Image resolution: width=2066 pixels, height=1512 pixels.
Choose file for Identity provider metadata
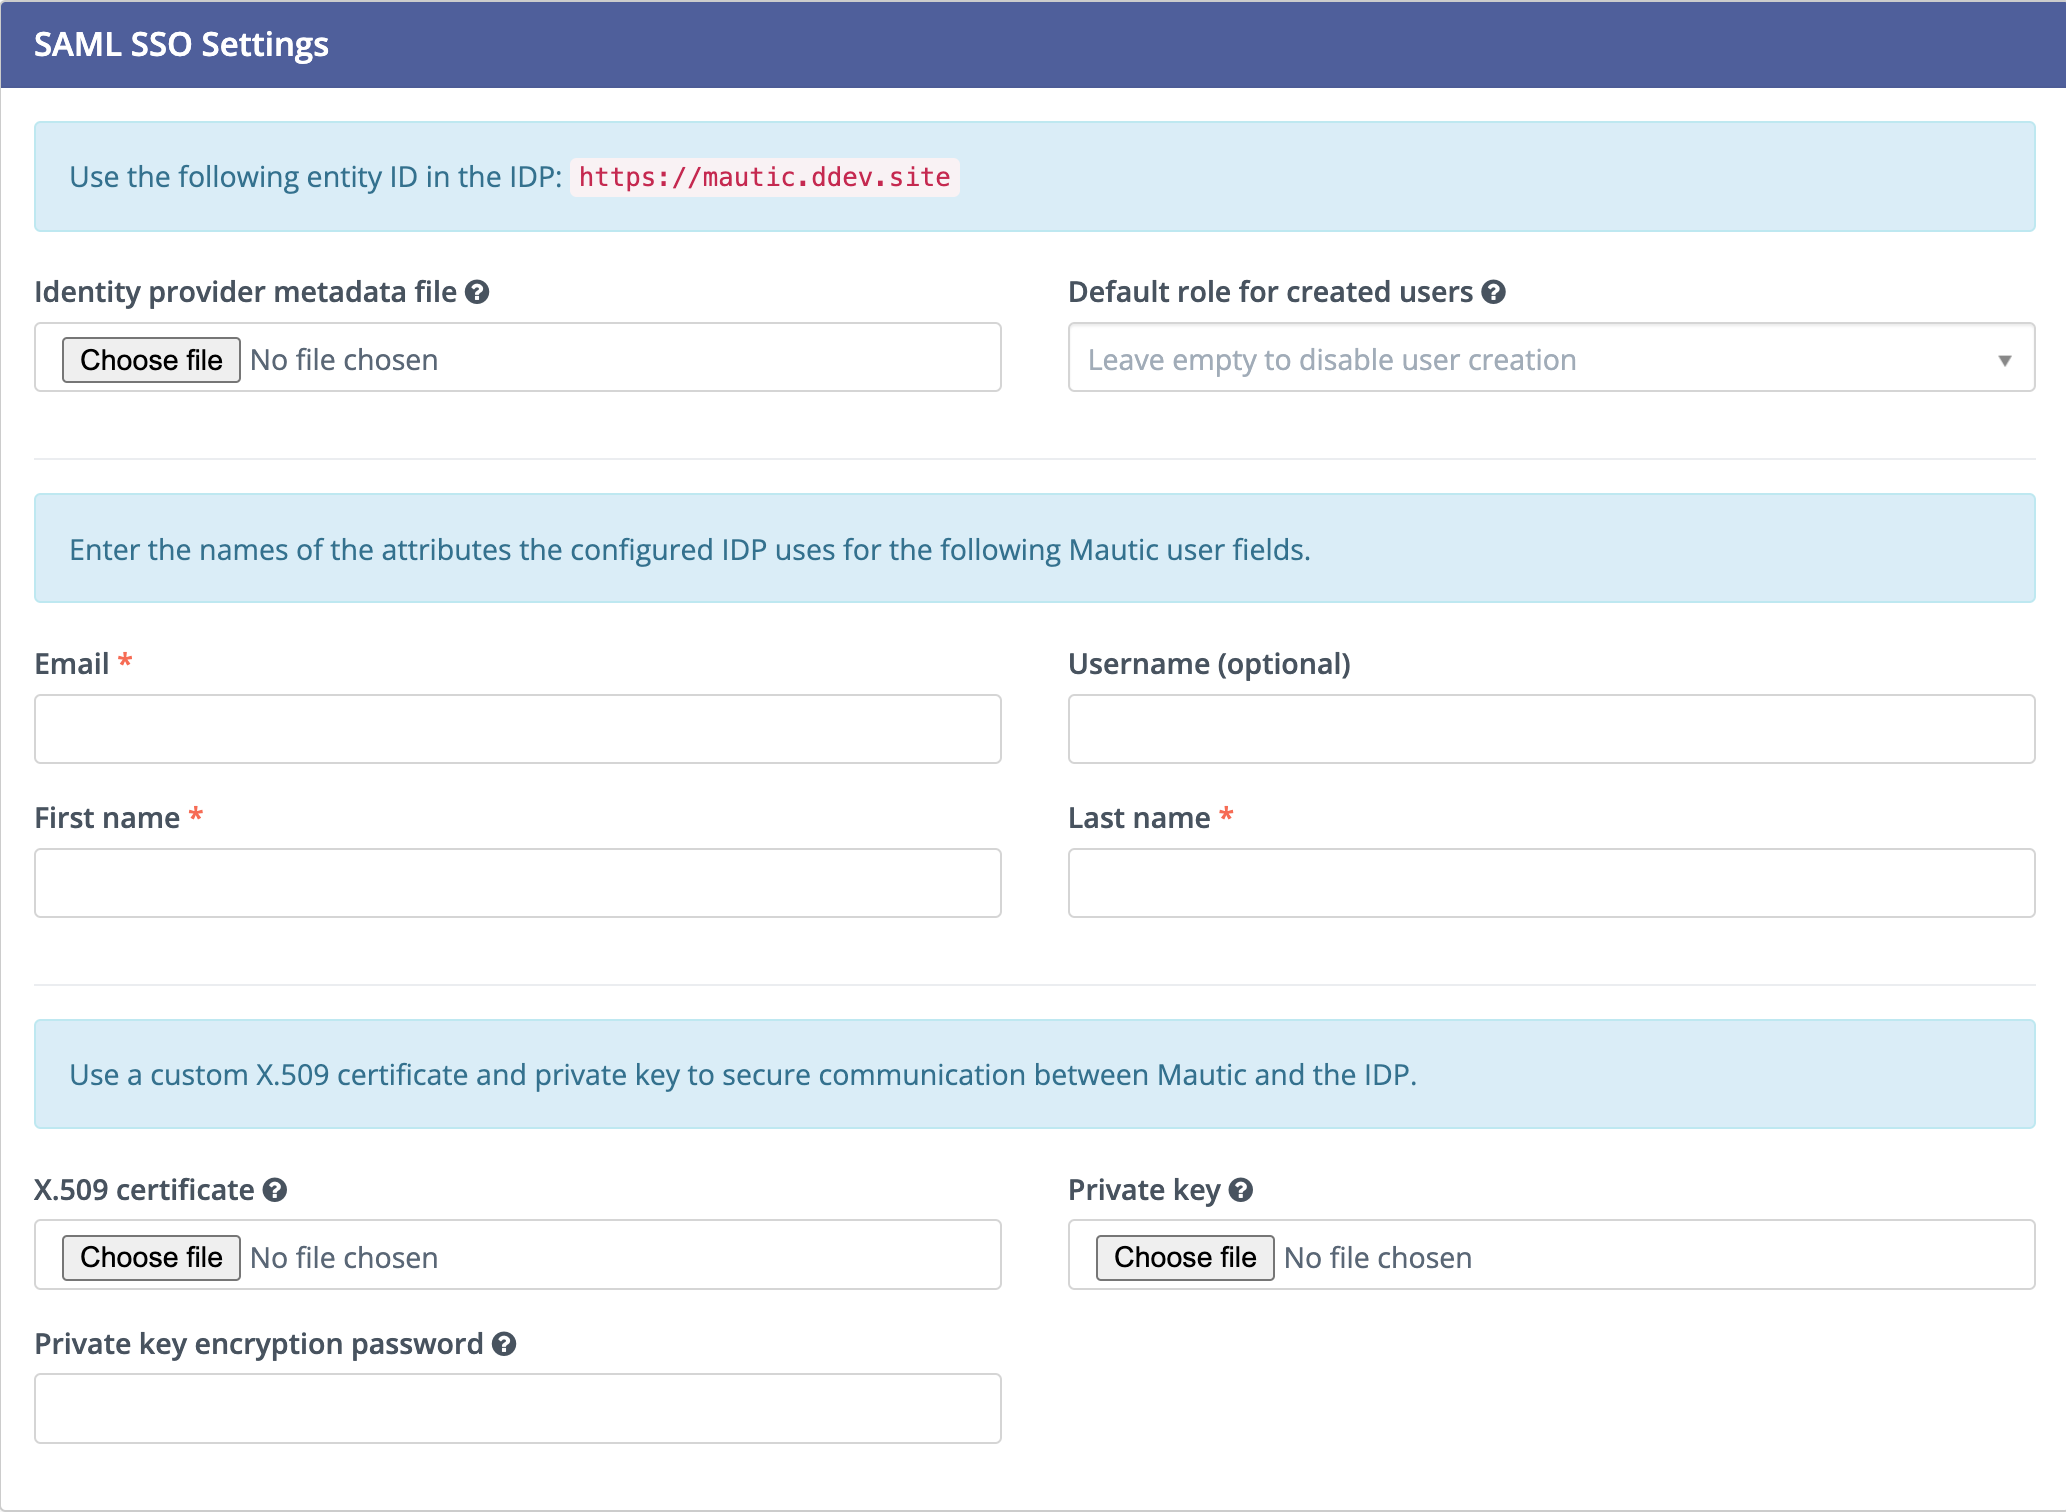pyautogui.click(x=151, y=360)
